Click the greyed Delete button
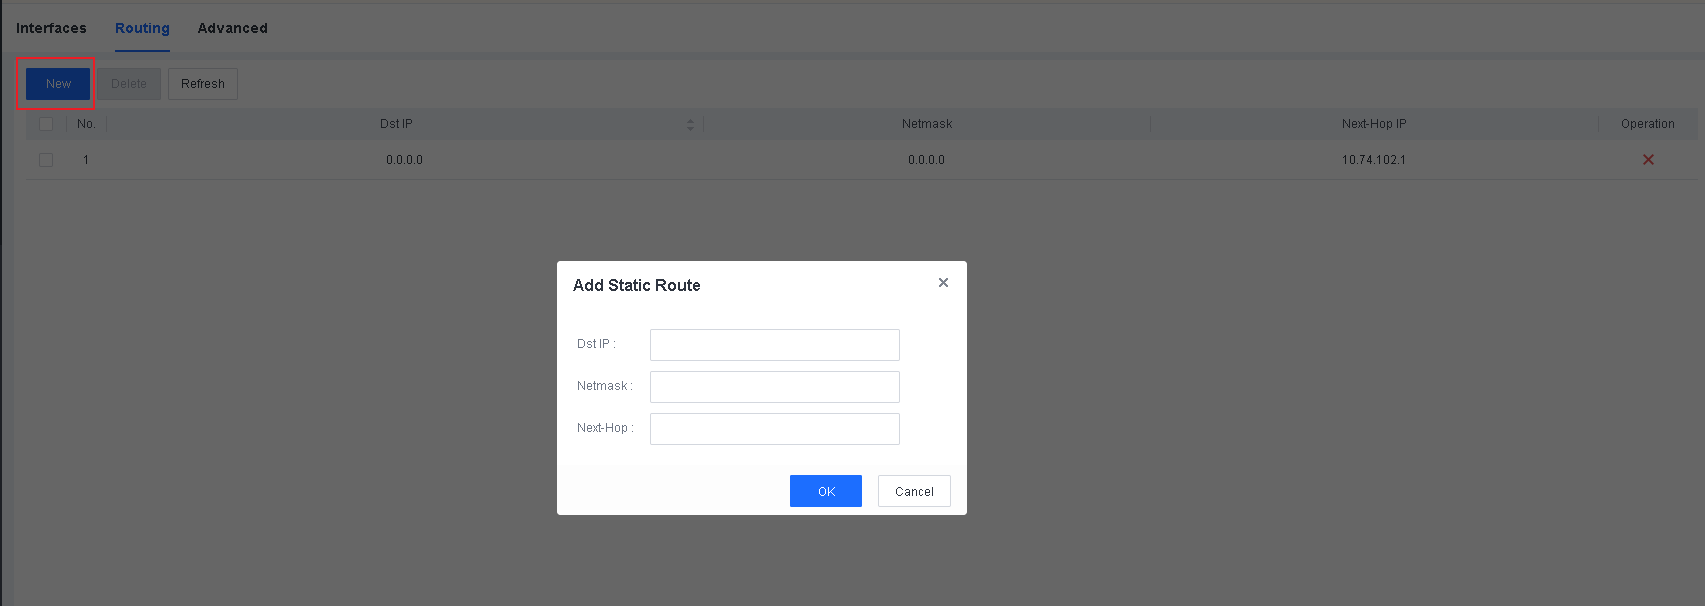 click(129, 84)
